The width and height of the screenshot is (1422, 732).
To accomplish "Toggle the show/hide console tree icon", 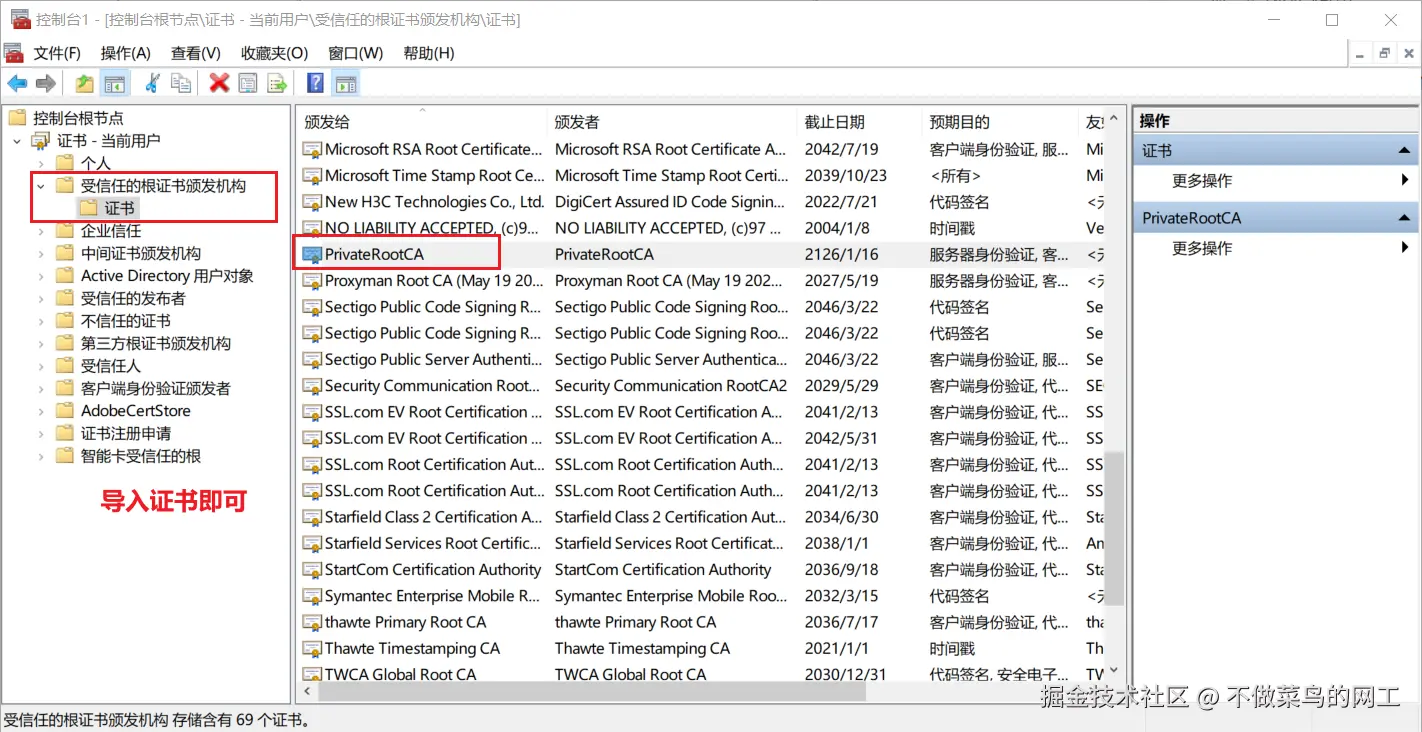I will (x=115, y=84).
